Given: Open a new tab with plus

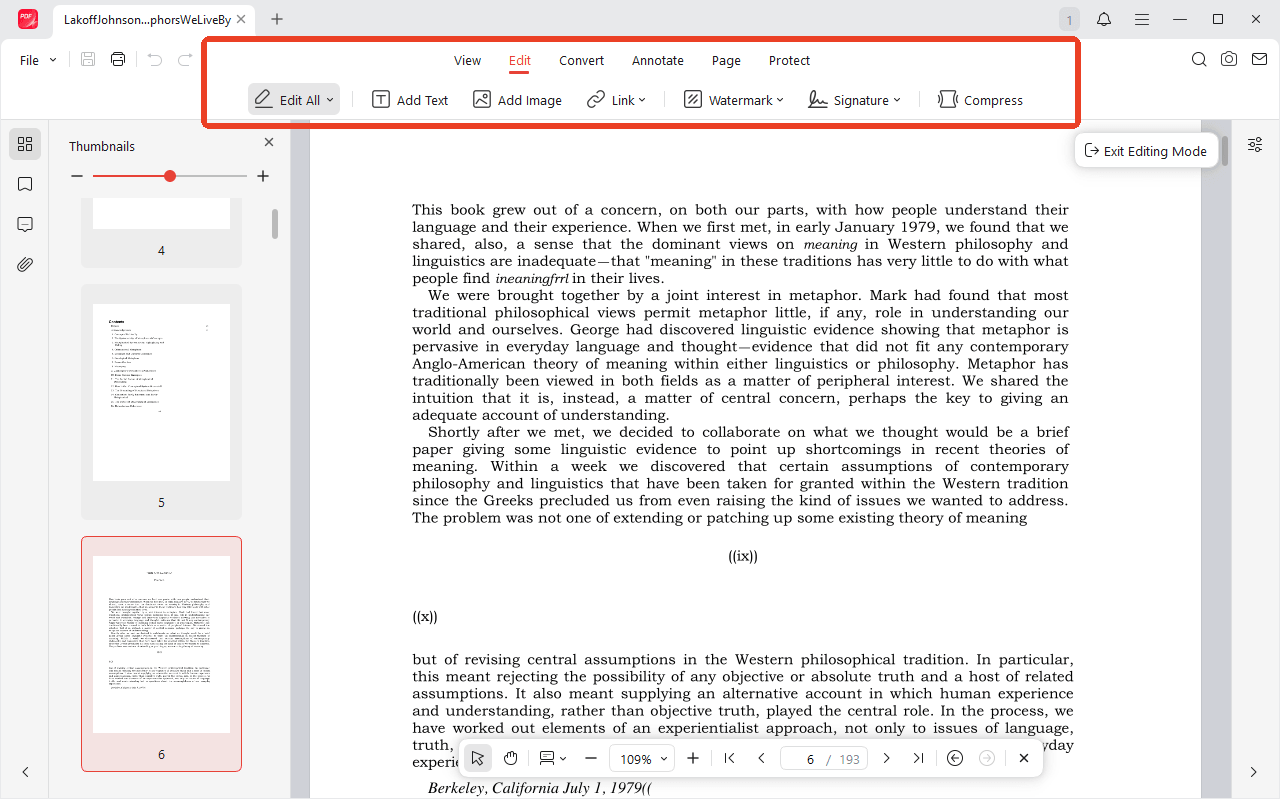Looking at the screenshot, I should [x=277, y=19].
